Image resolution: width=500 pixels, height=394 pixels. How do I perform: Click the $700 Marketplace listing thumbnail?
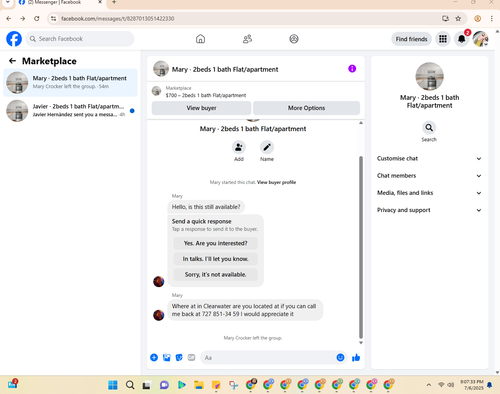point(156,91)
